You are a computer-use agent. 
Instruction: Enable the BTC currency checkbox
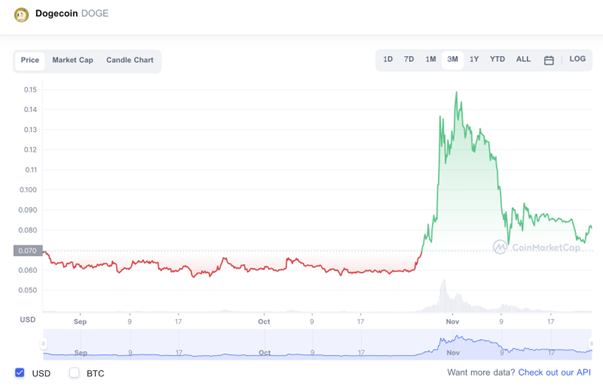(74, 372)
